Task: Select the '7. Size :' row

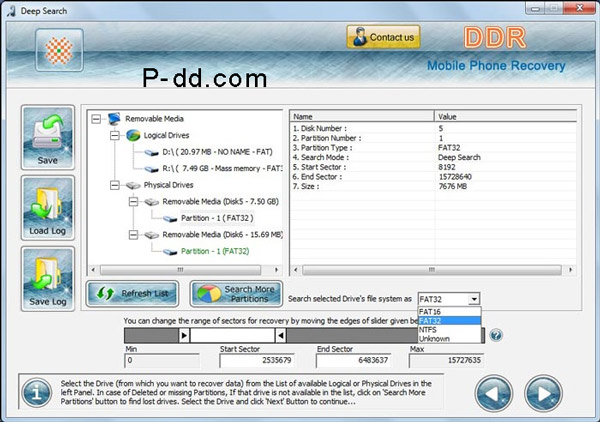Action: (x=433, y=186)
